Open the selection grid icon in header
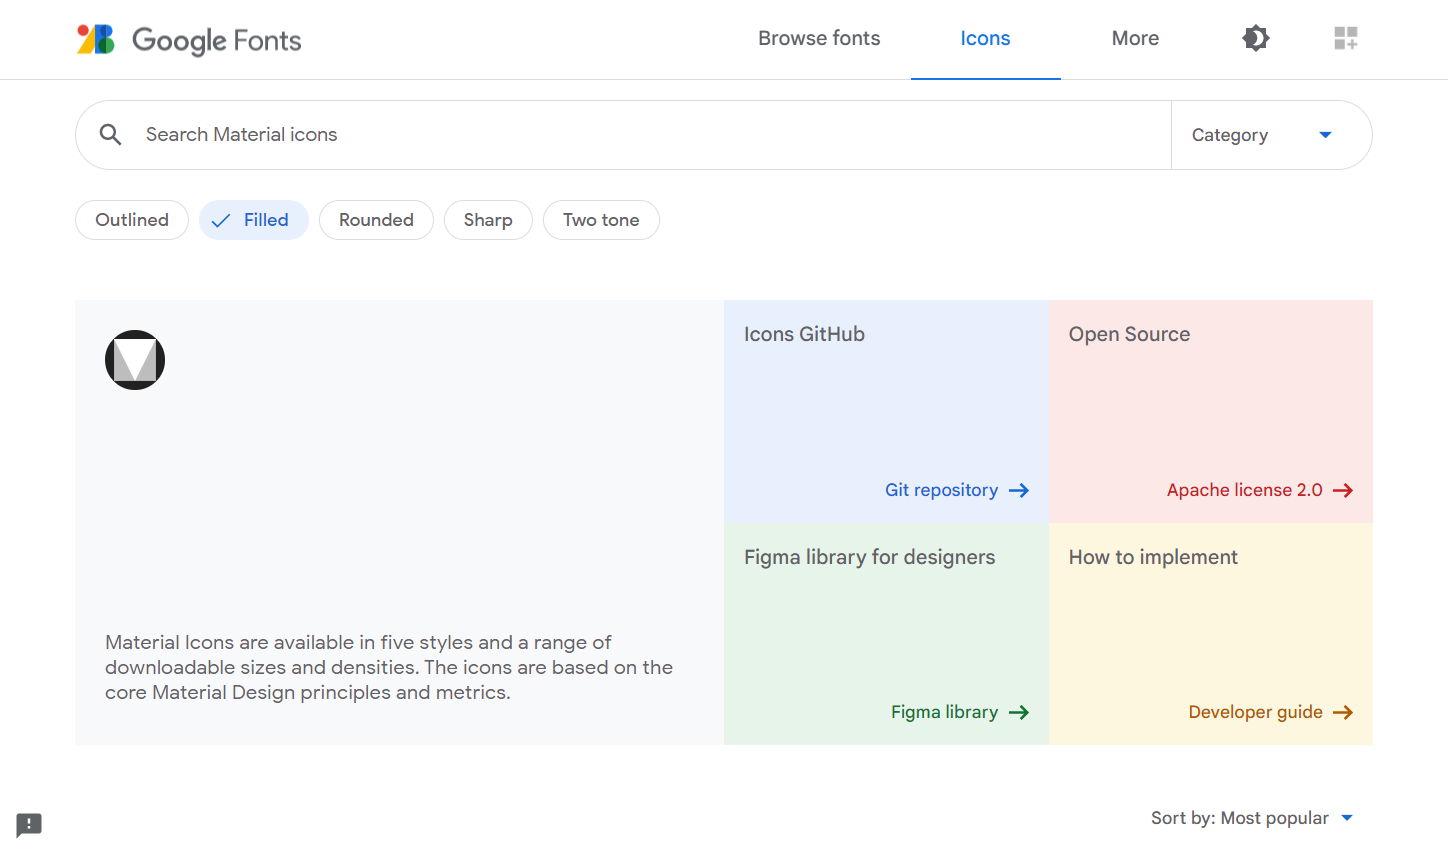The width and height of the screenshot is (1448, 850). (1345, 38)
